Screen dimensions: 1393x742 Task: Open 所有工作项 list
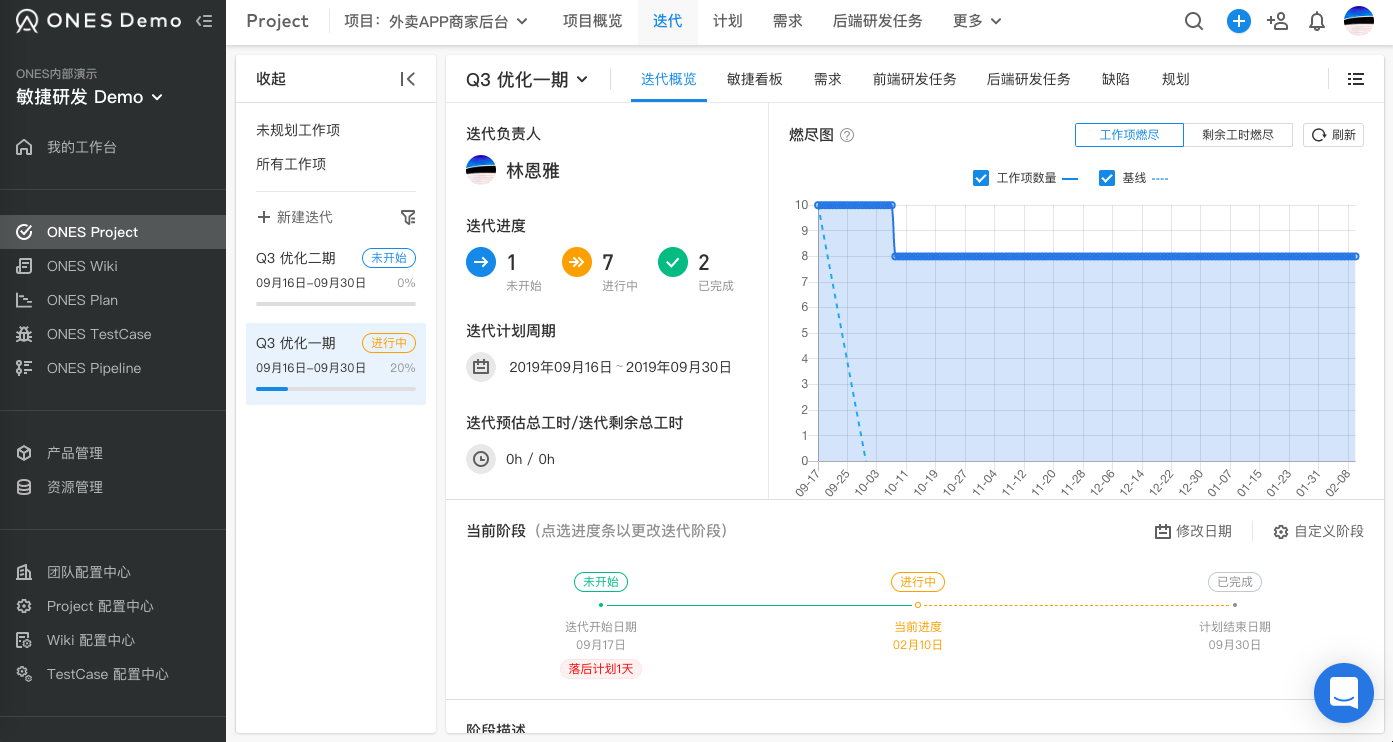[291, 164]
